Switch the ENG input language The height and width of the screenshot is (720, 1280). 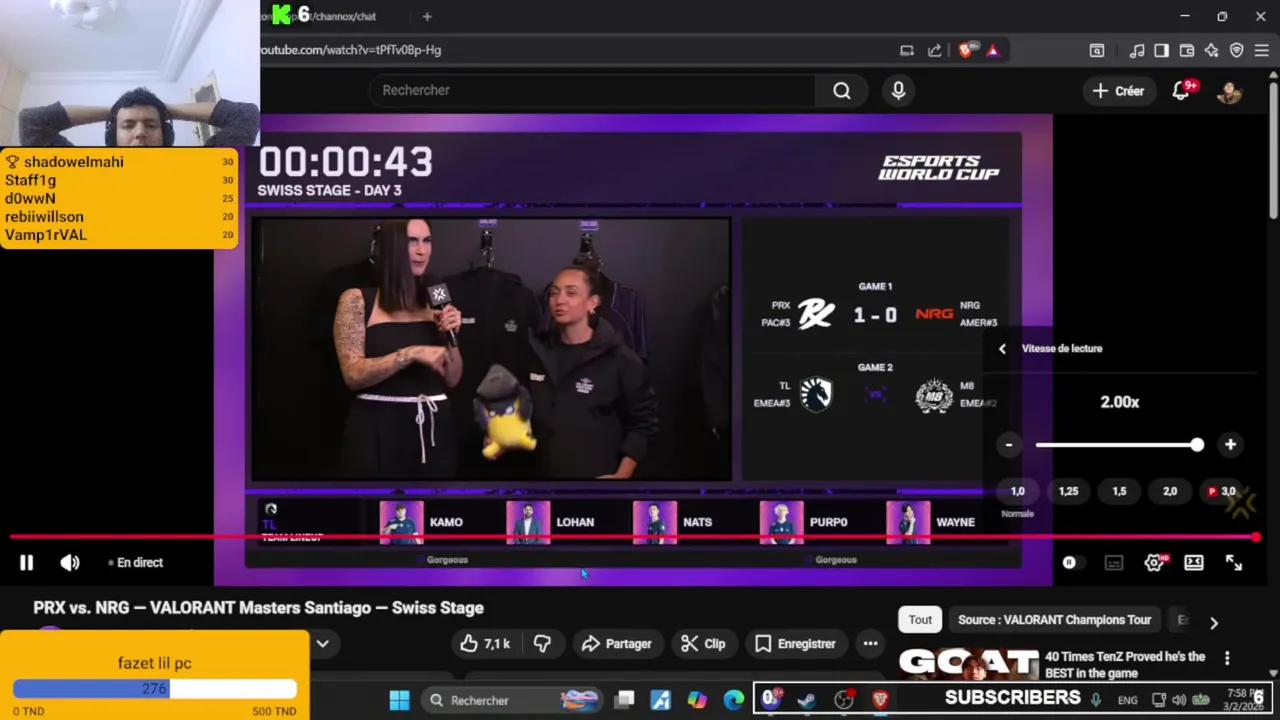(x=1128, y=700)
